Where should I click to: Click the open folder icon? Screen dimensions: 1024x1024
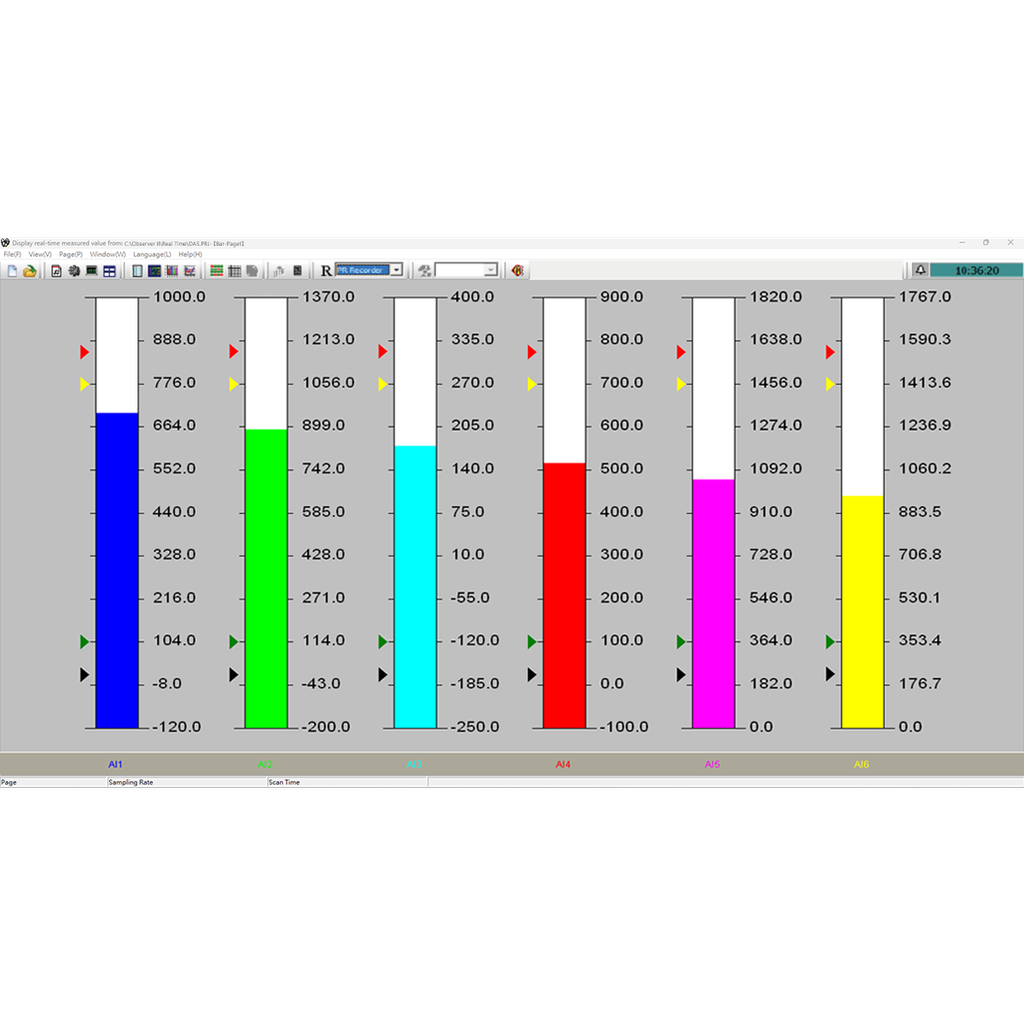tap(29, 270)
